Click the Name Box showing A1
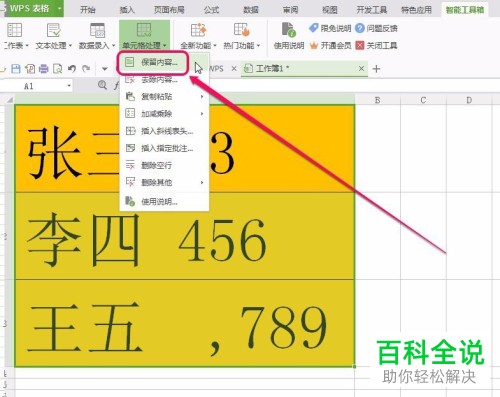Screen dimensions: 500x397 (33, 86)
